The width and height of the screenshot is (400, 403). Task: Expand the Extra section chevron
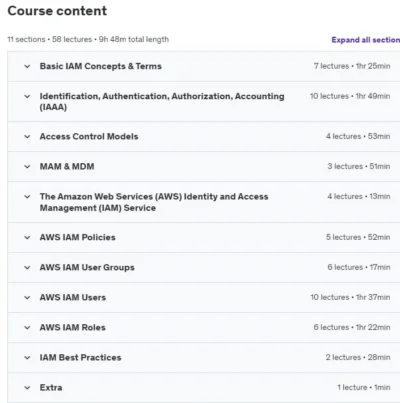coord(27,388)
